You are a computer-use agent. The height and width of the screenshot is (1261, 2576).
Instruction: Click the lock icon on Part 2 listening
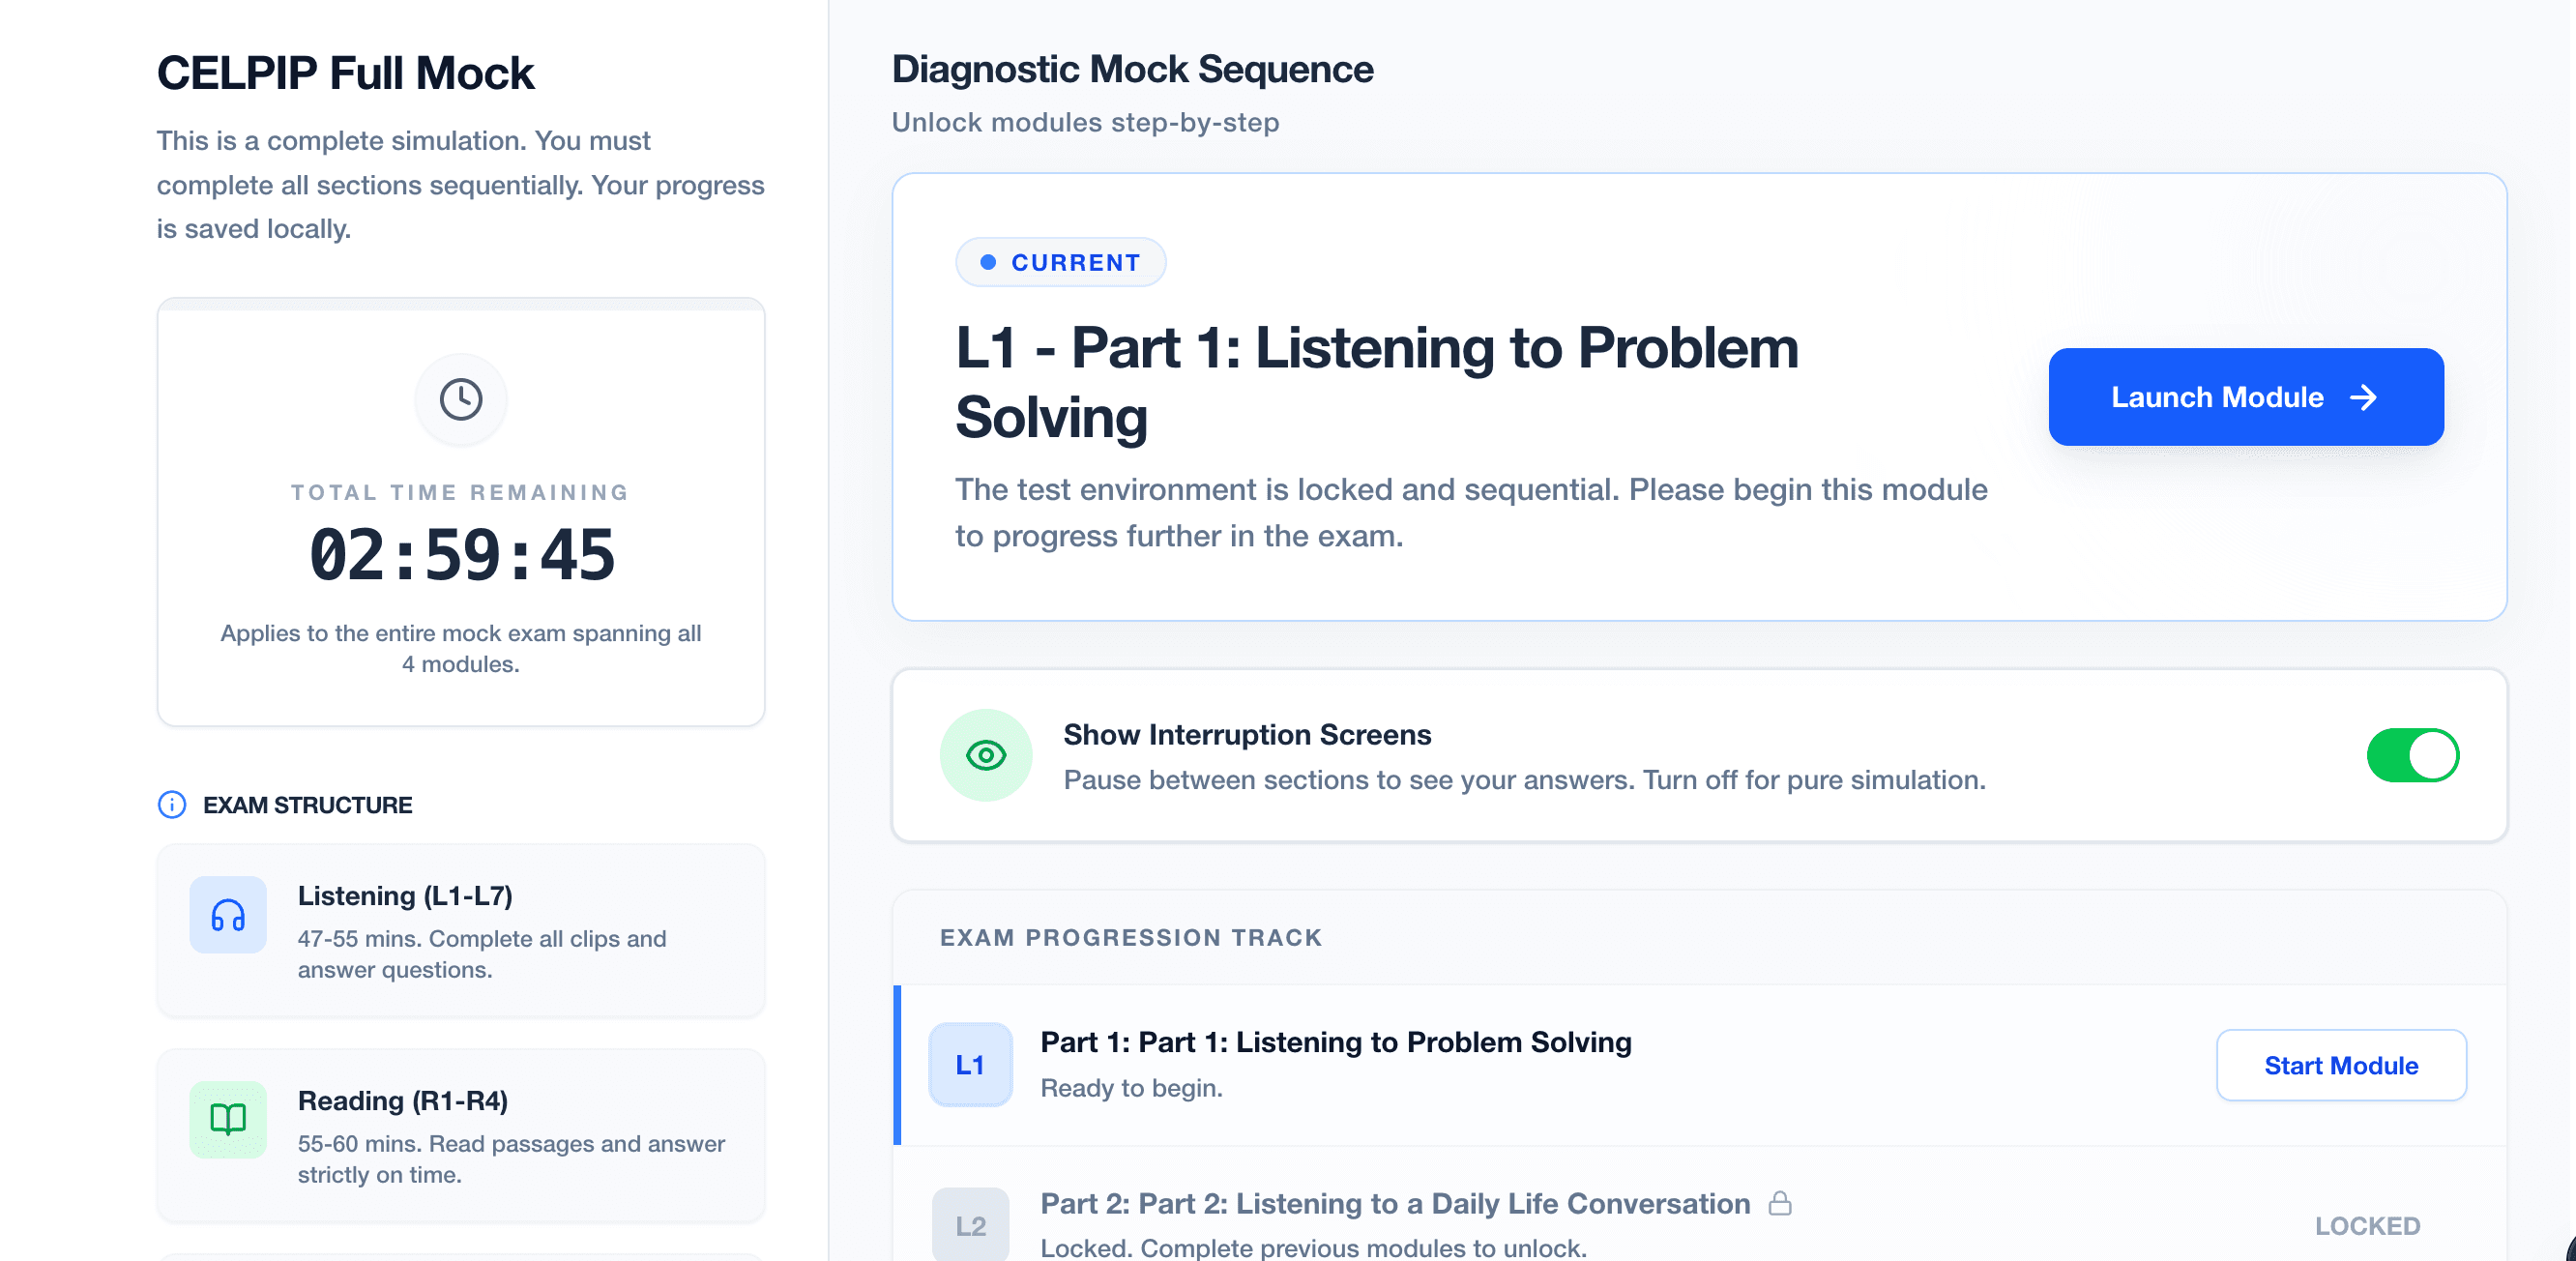(x=1781, y=1204)
